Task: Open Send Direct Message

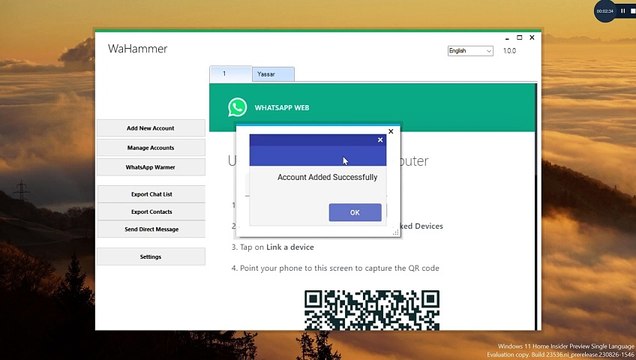Action: tap(151, 229)
